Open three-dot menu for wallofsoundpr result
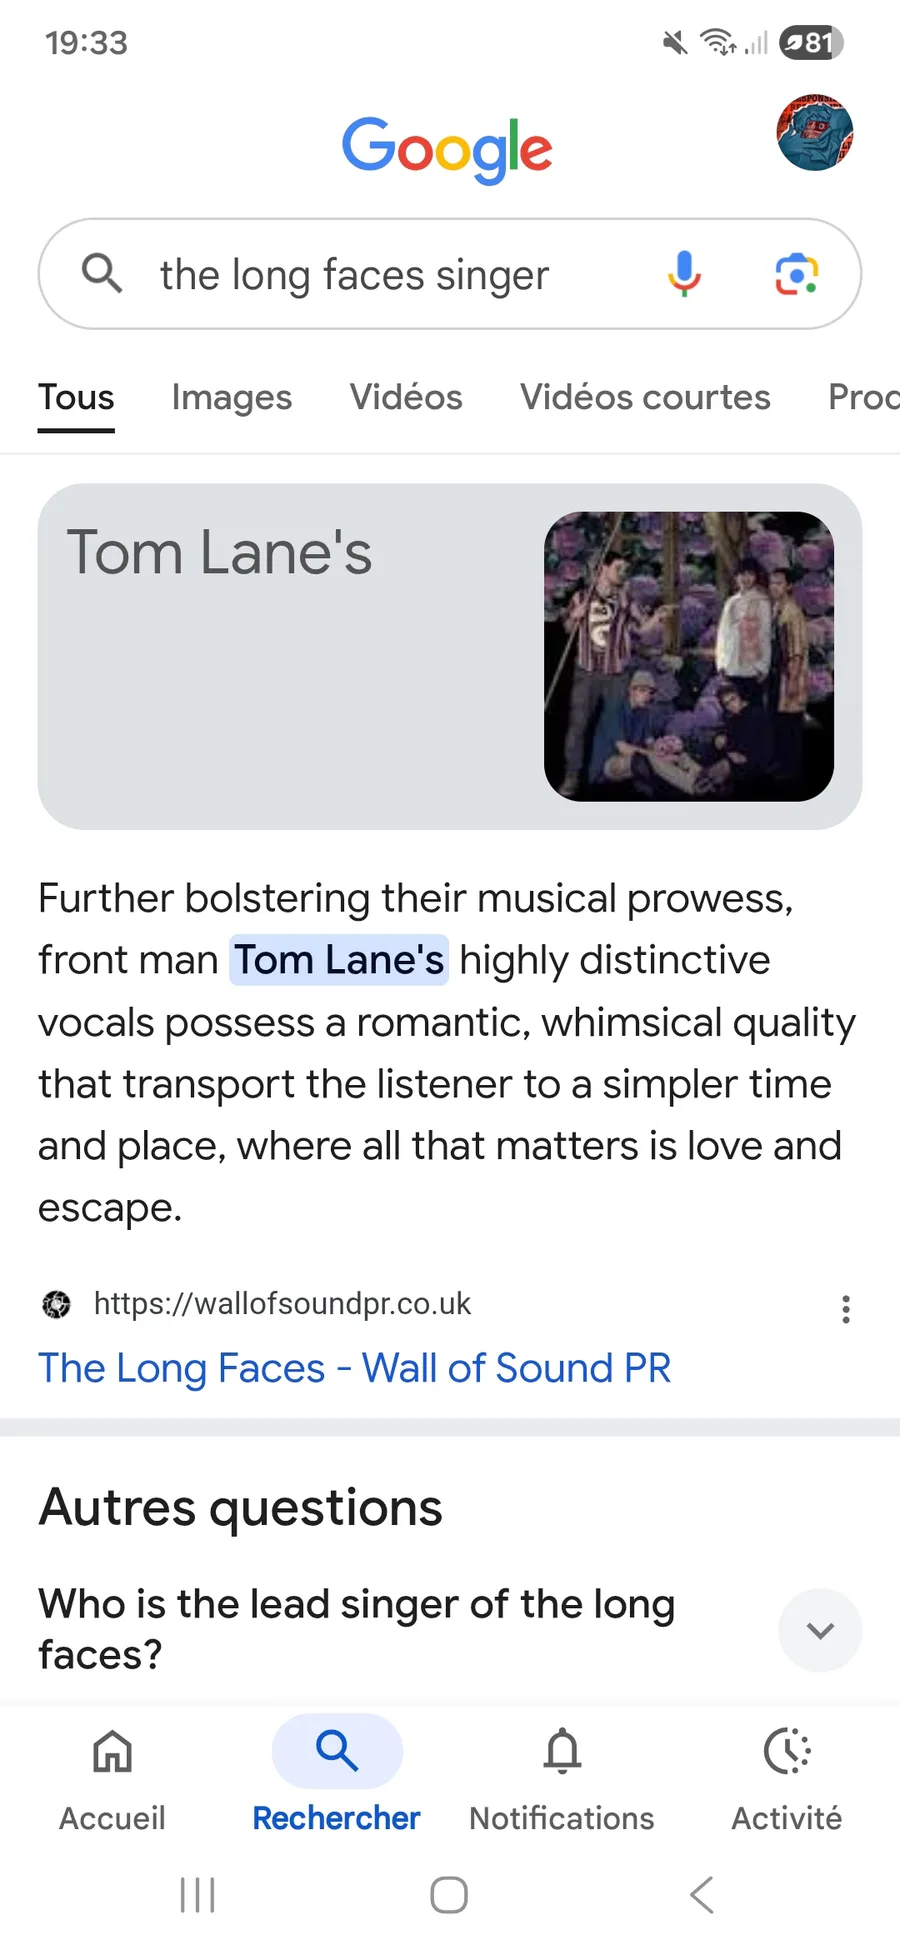Screen dimensions: 900x1950 (846, 1309)
